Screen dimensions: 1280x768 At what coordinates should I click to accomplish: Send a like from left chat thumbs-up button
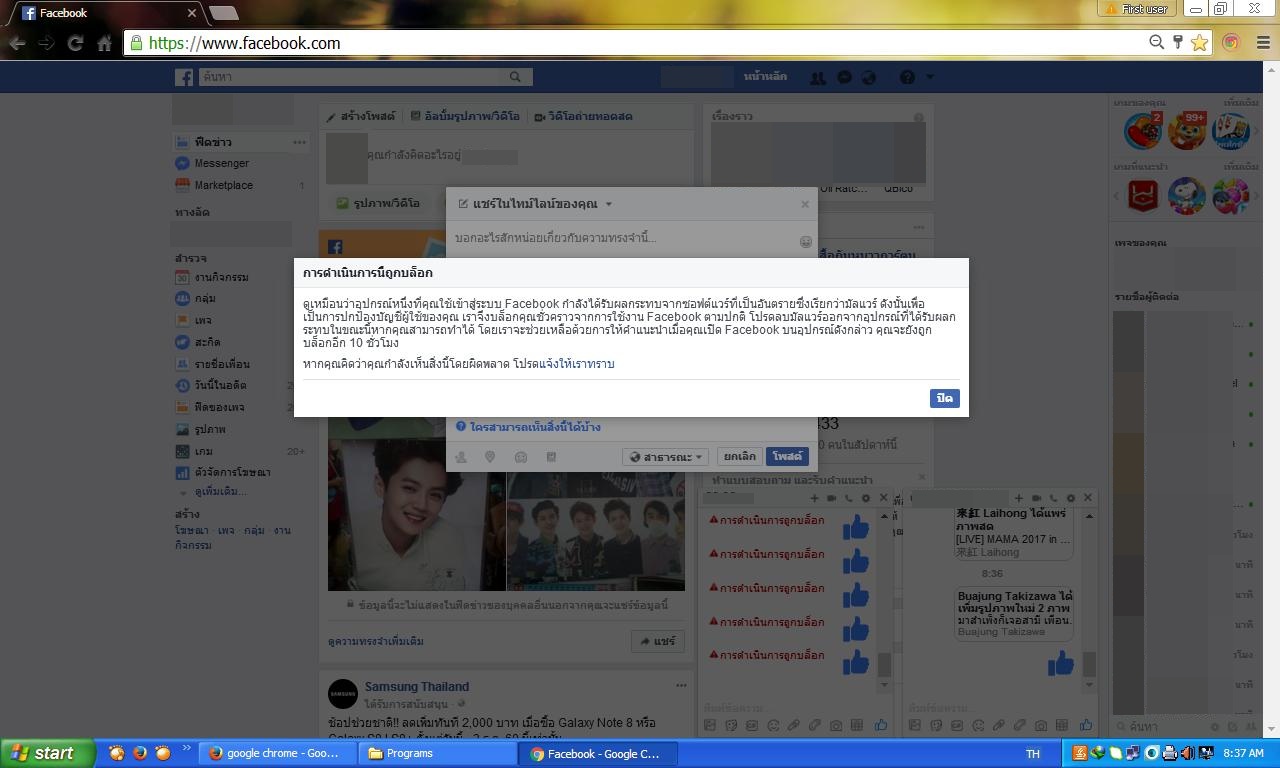(881, 725)
